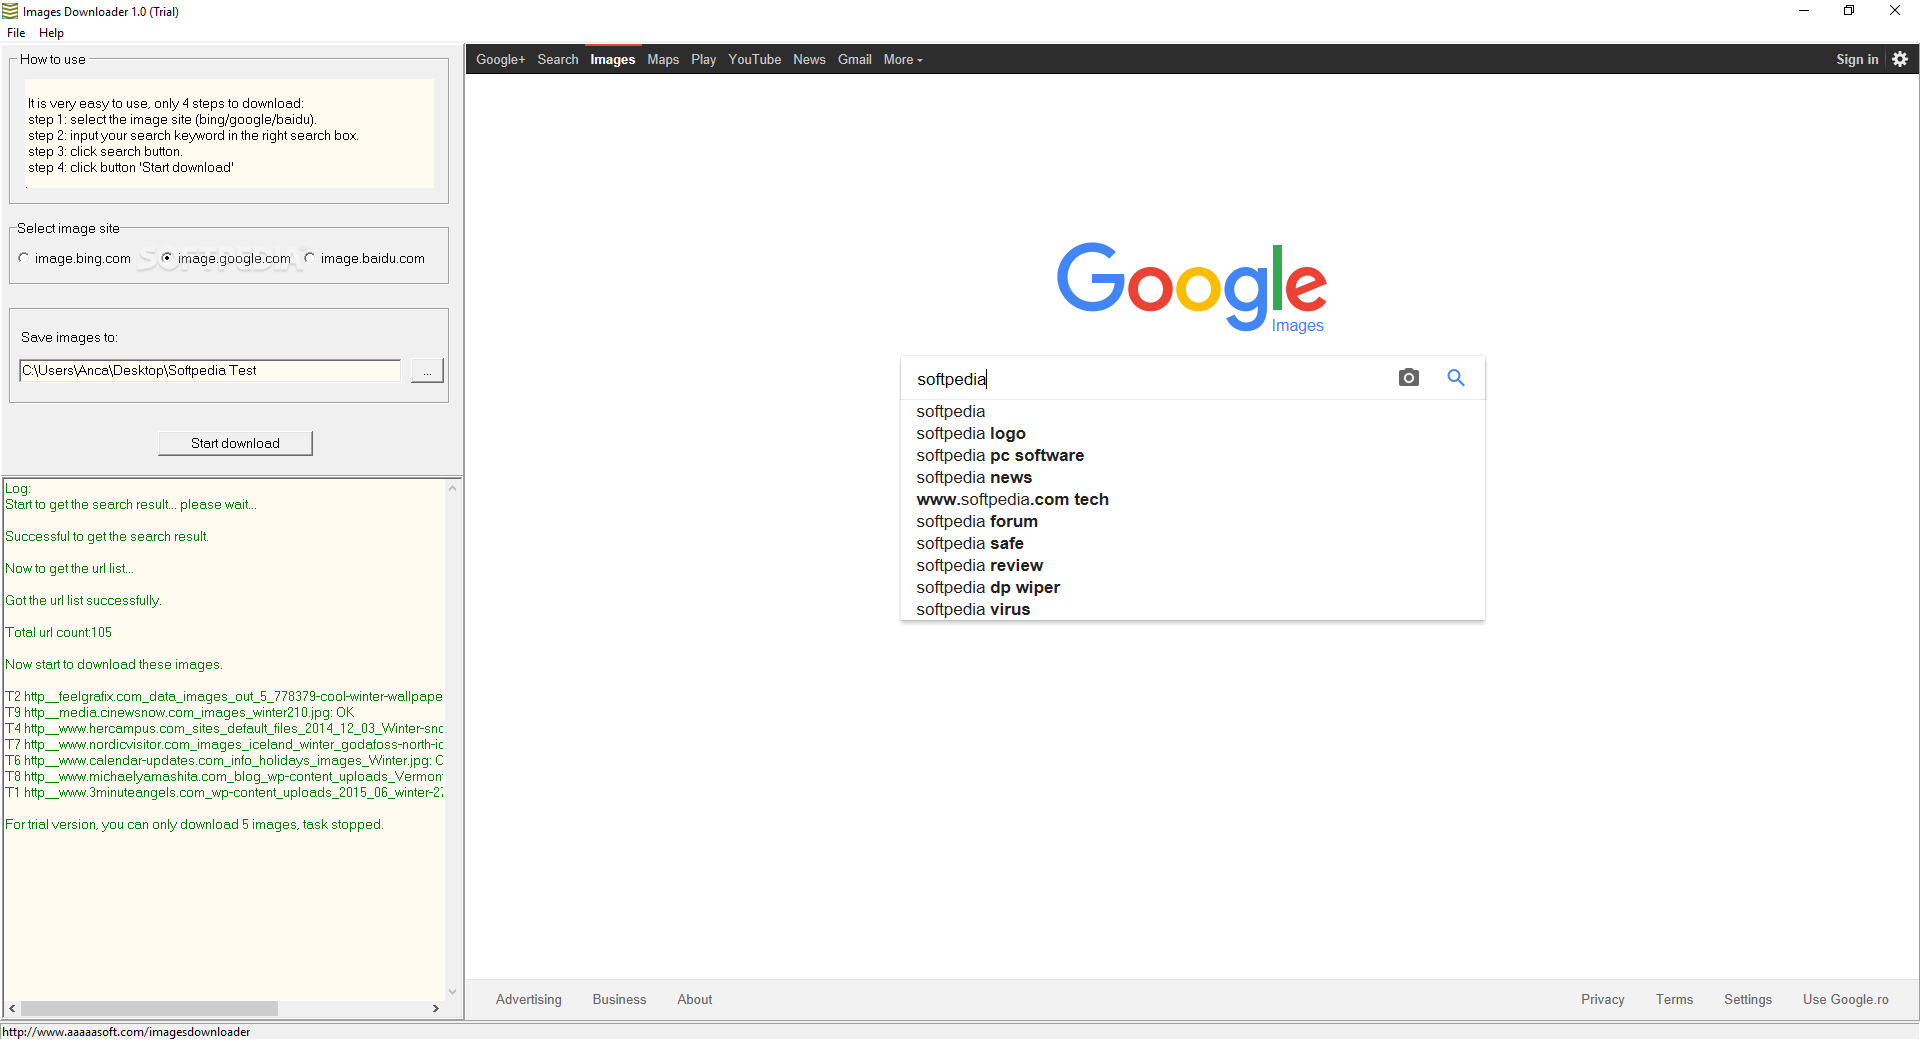
Task: Click the T8 michaelyamashita.com log entry
Action: (224, 776)
